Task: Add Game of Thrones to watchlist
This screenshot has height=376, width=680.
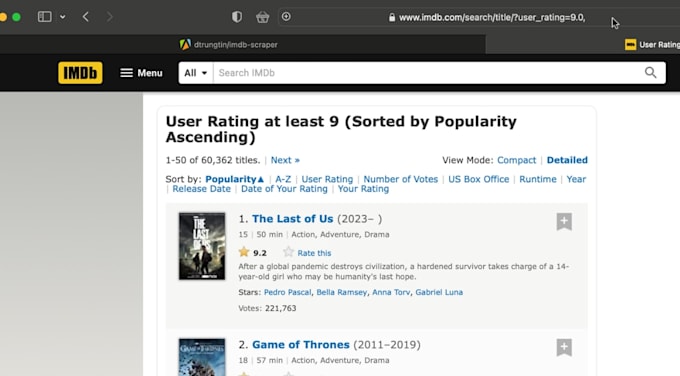Action: (x=564, y=347)
